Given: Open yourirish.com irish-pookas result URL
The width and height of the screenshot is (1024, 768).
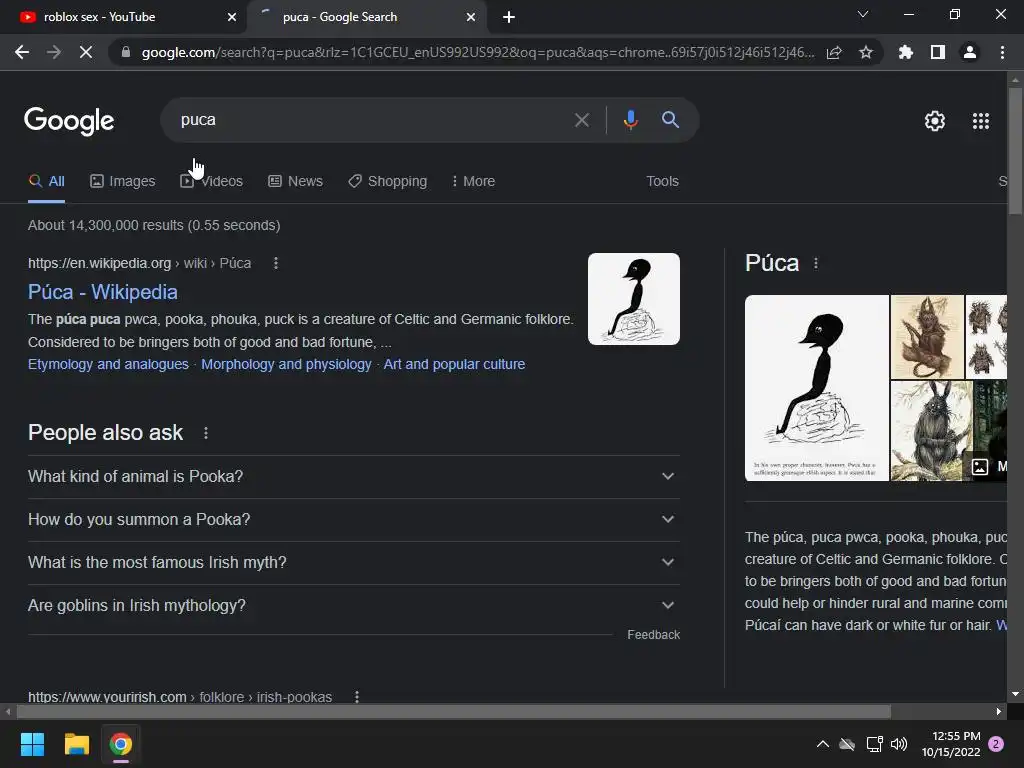Looking at the screenshot, I should (180, 697).
